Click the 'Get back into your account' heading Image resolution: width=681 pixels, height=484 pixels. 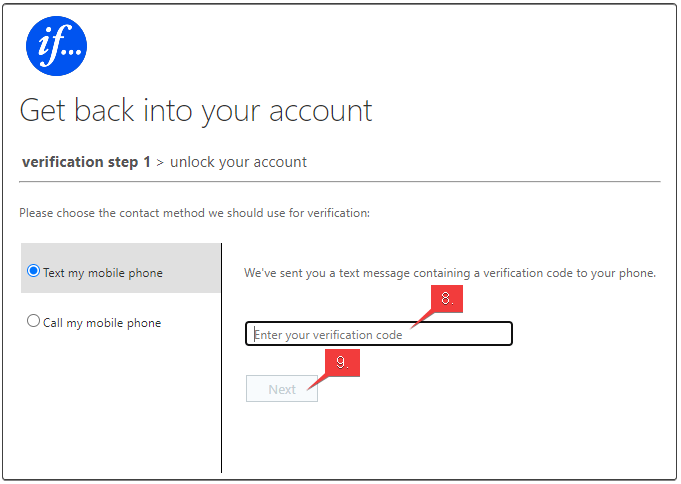coord(196,110)
